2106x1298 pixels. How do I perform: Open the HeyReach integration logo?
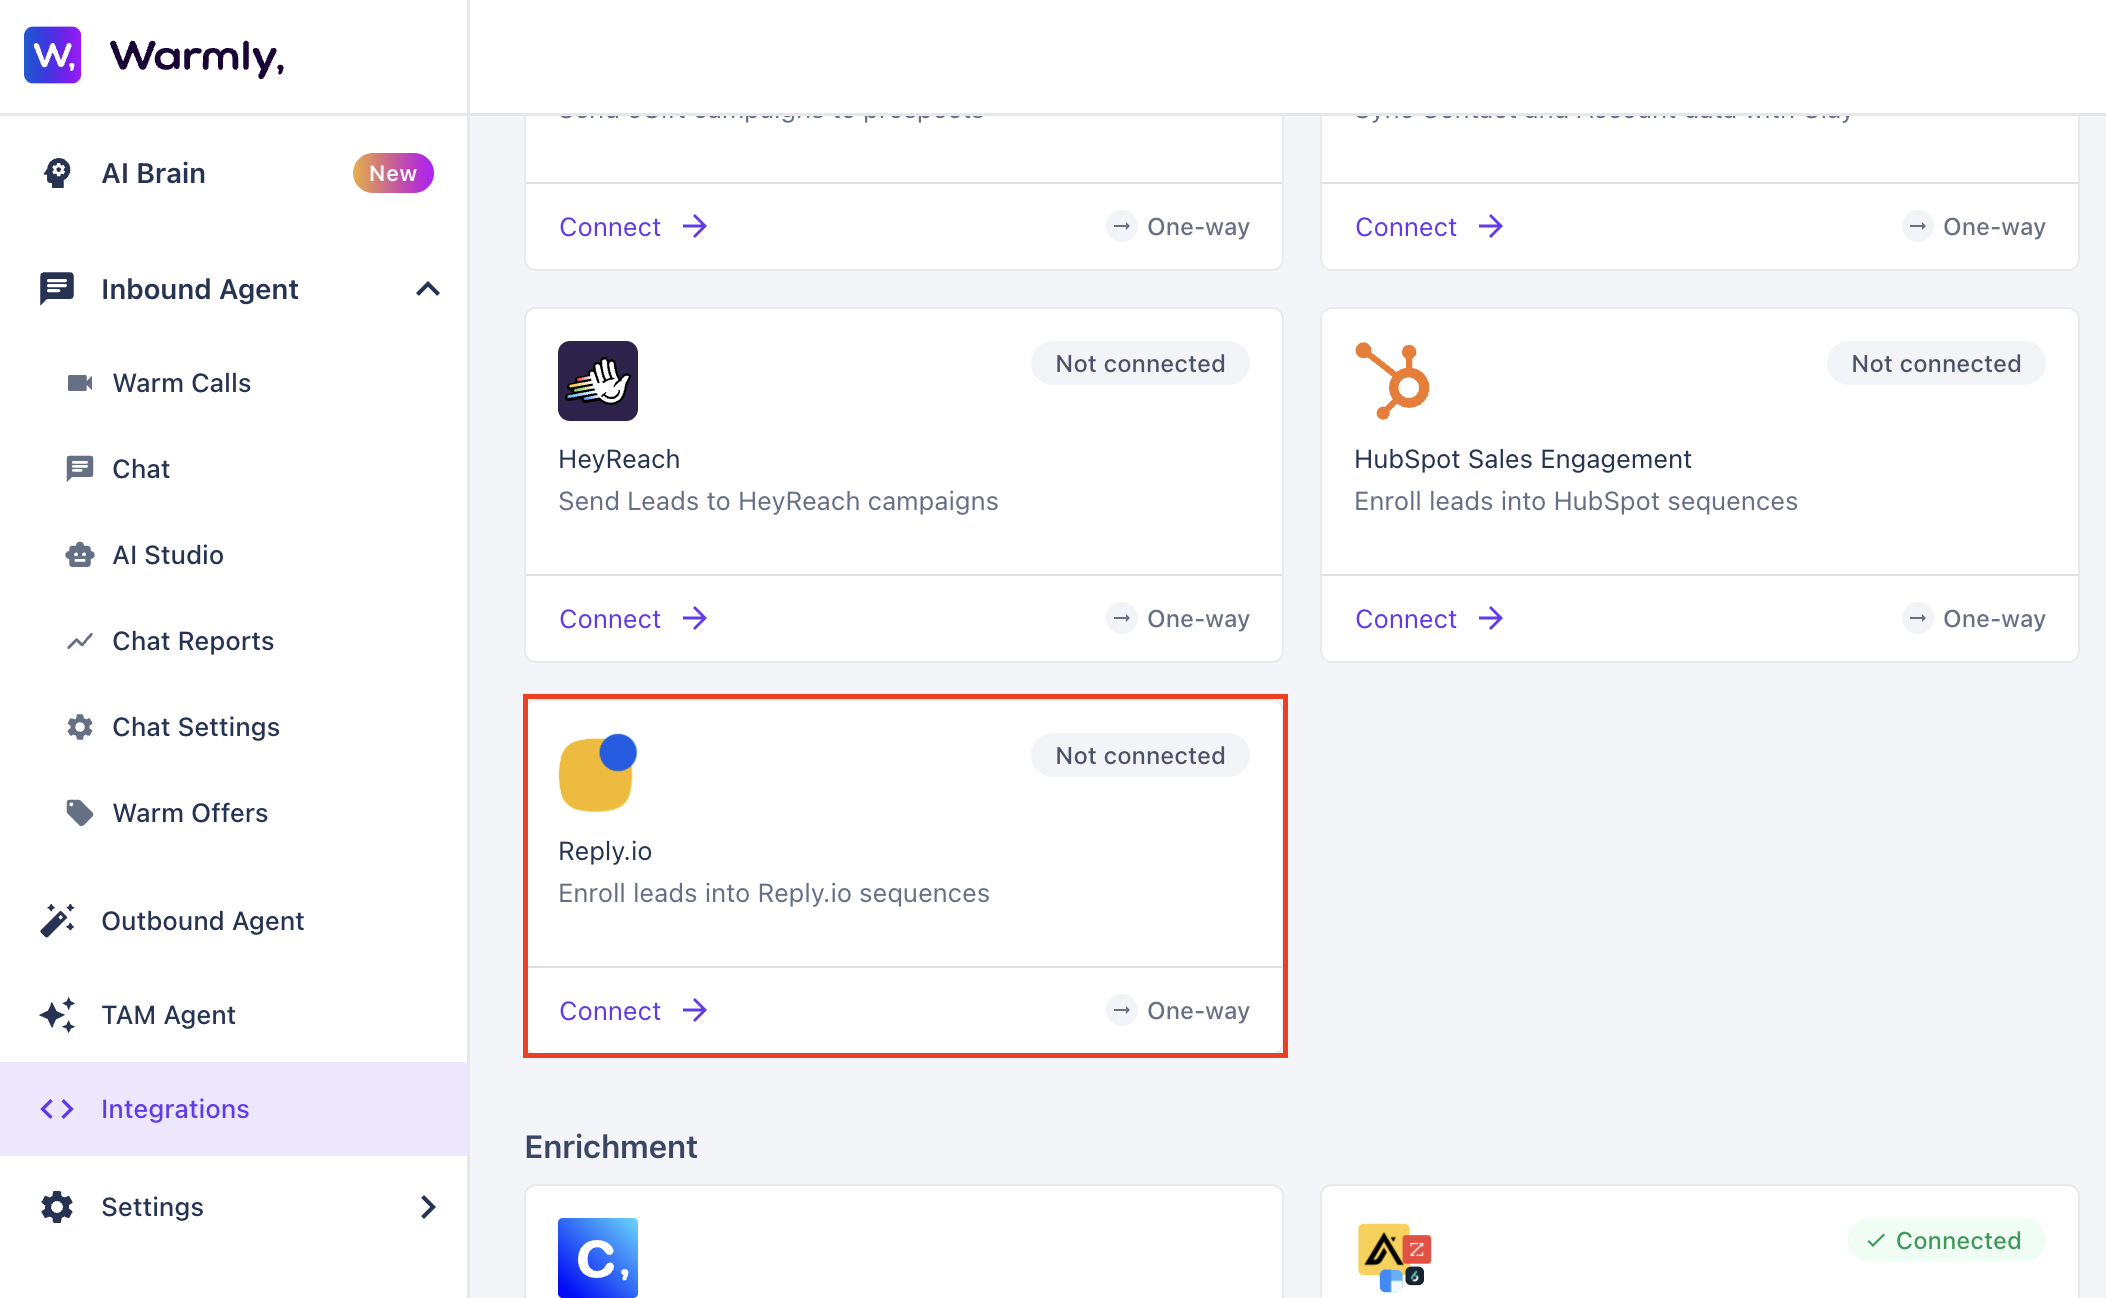[598, 381]
